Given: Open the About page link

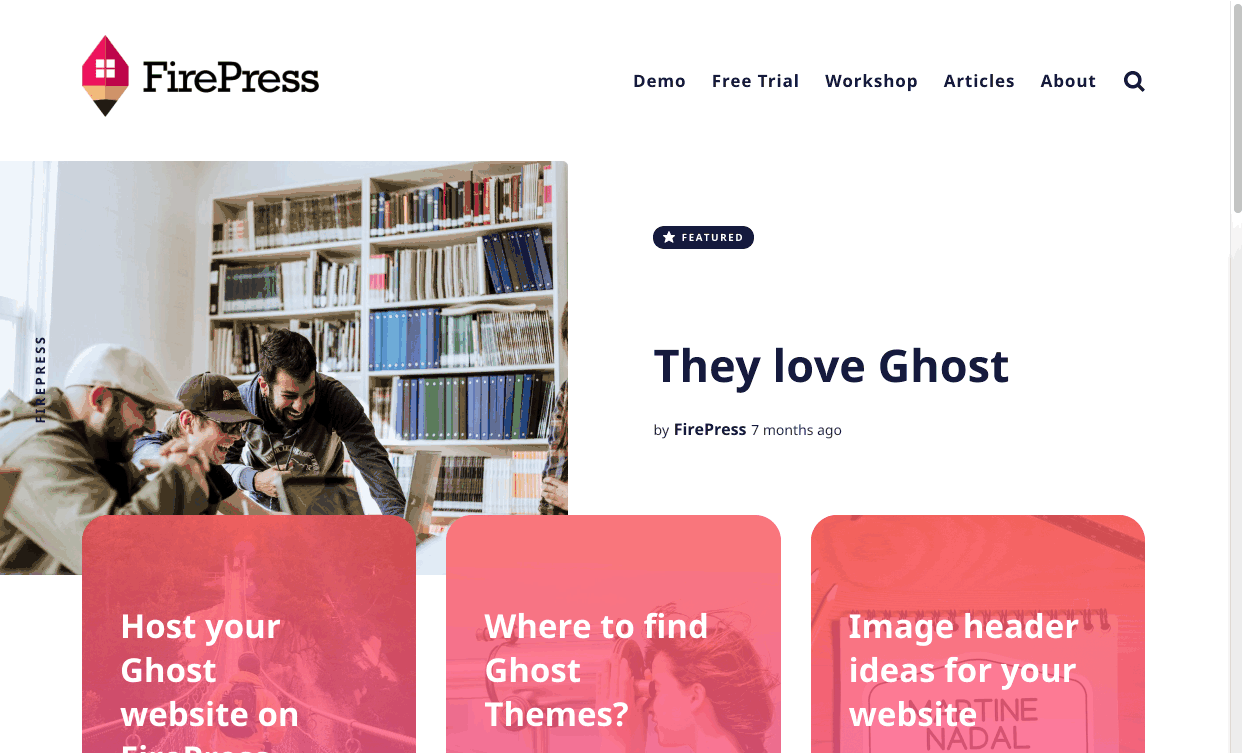Looking at the screenshot, I should pyautogui.click(x=1068, y=81).
